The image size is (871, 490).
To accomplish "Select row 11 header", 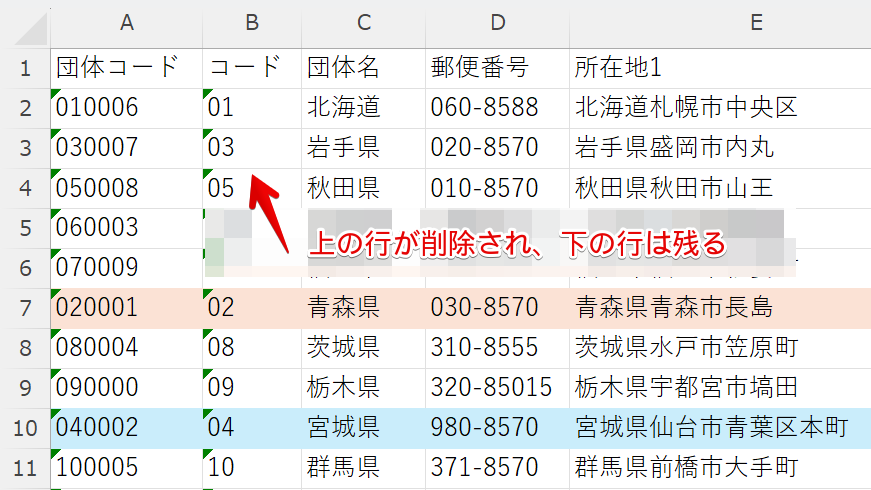I will (x=25, y=469).
